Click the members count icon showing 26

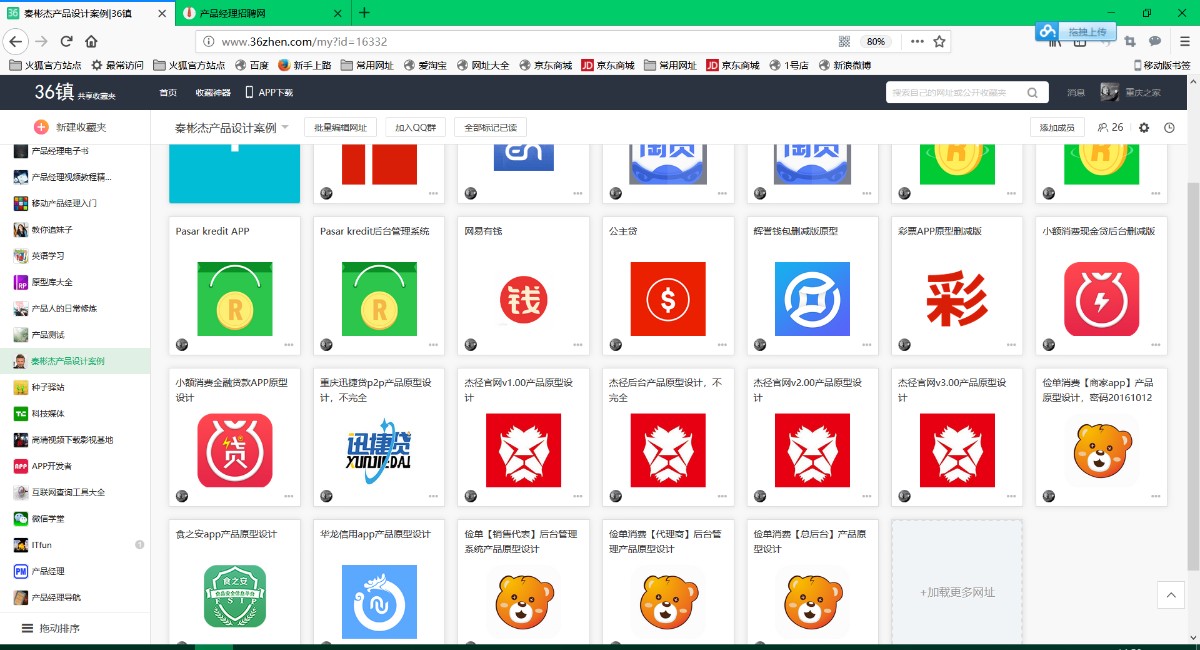point(1110,128)
